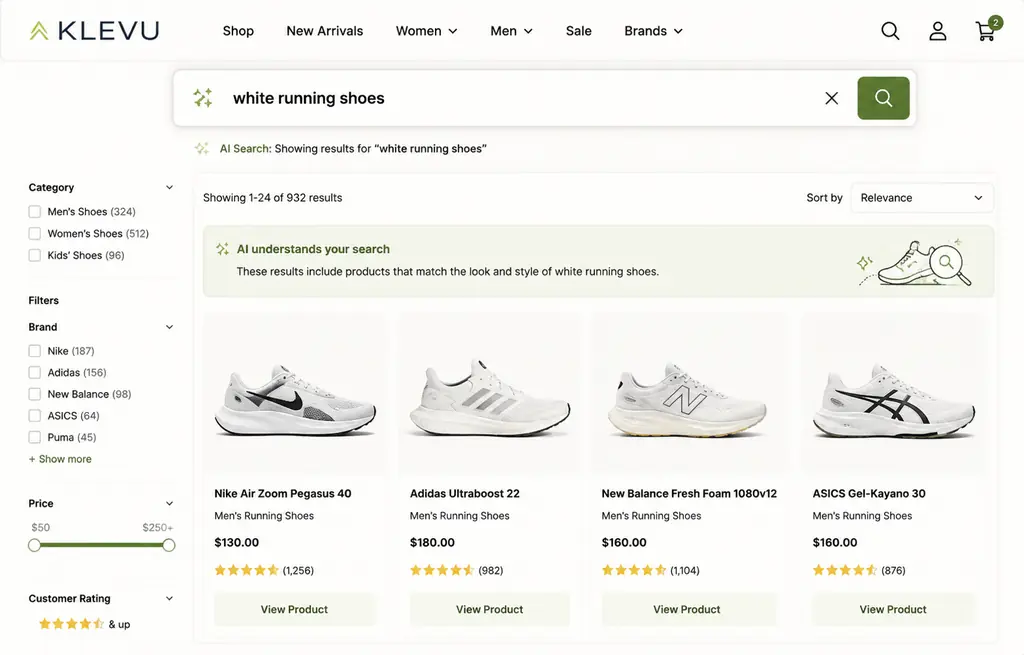Check the ASICS brand filter
The image size is (1024, 655).
35,415
